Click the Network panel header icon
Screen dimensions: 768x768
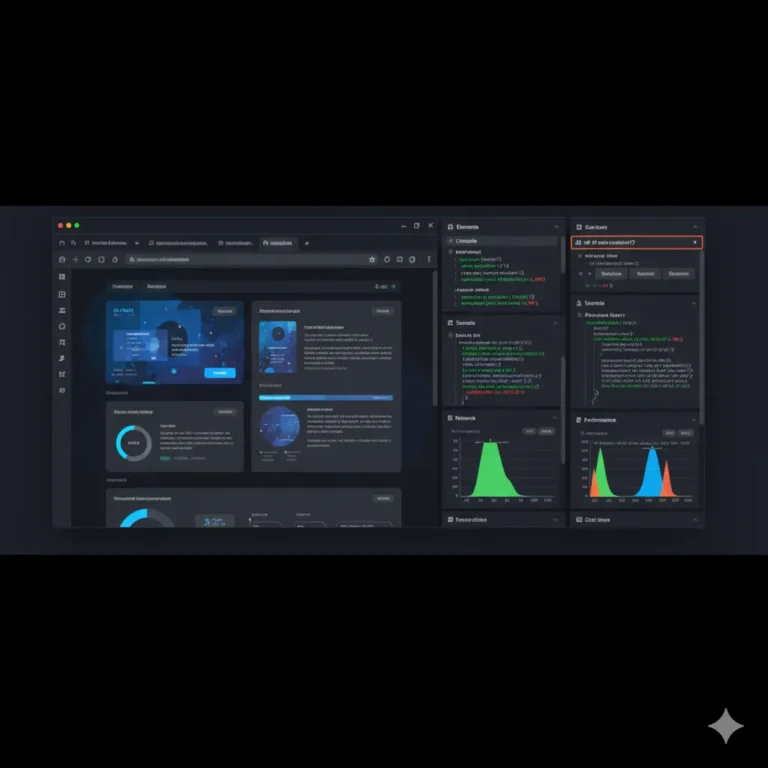(x=450, y=418)
